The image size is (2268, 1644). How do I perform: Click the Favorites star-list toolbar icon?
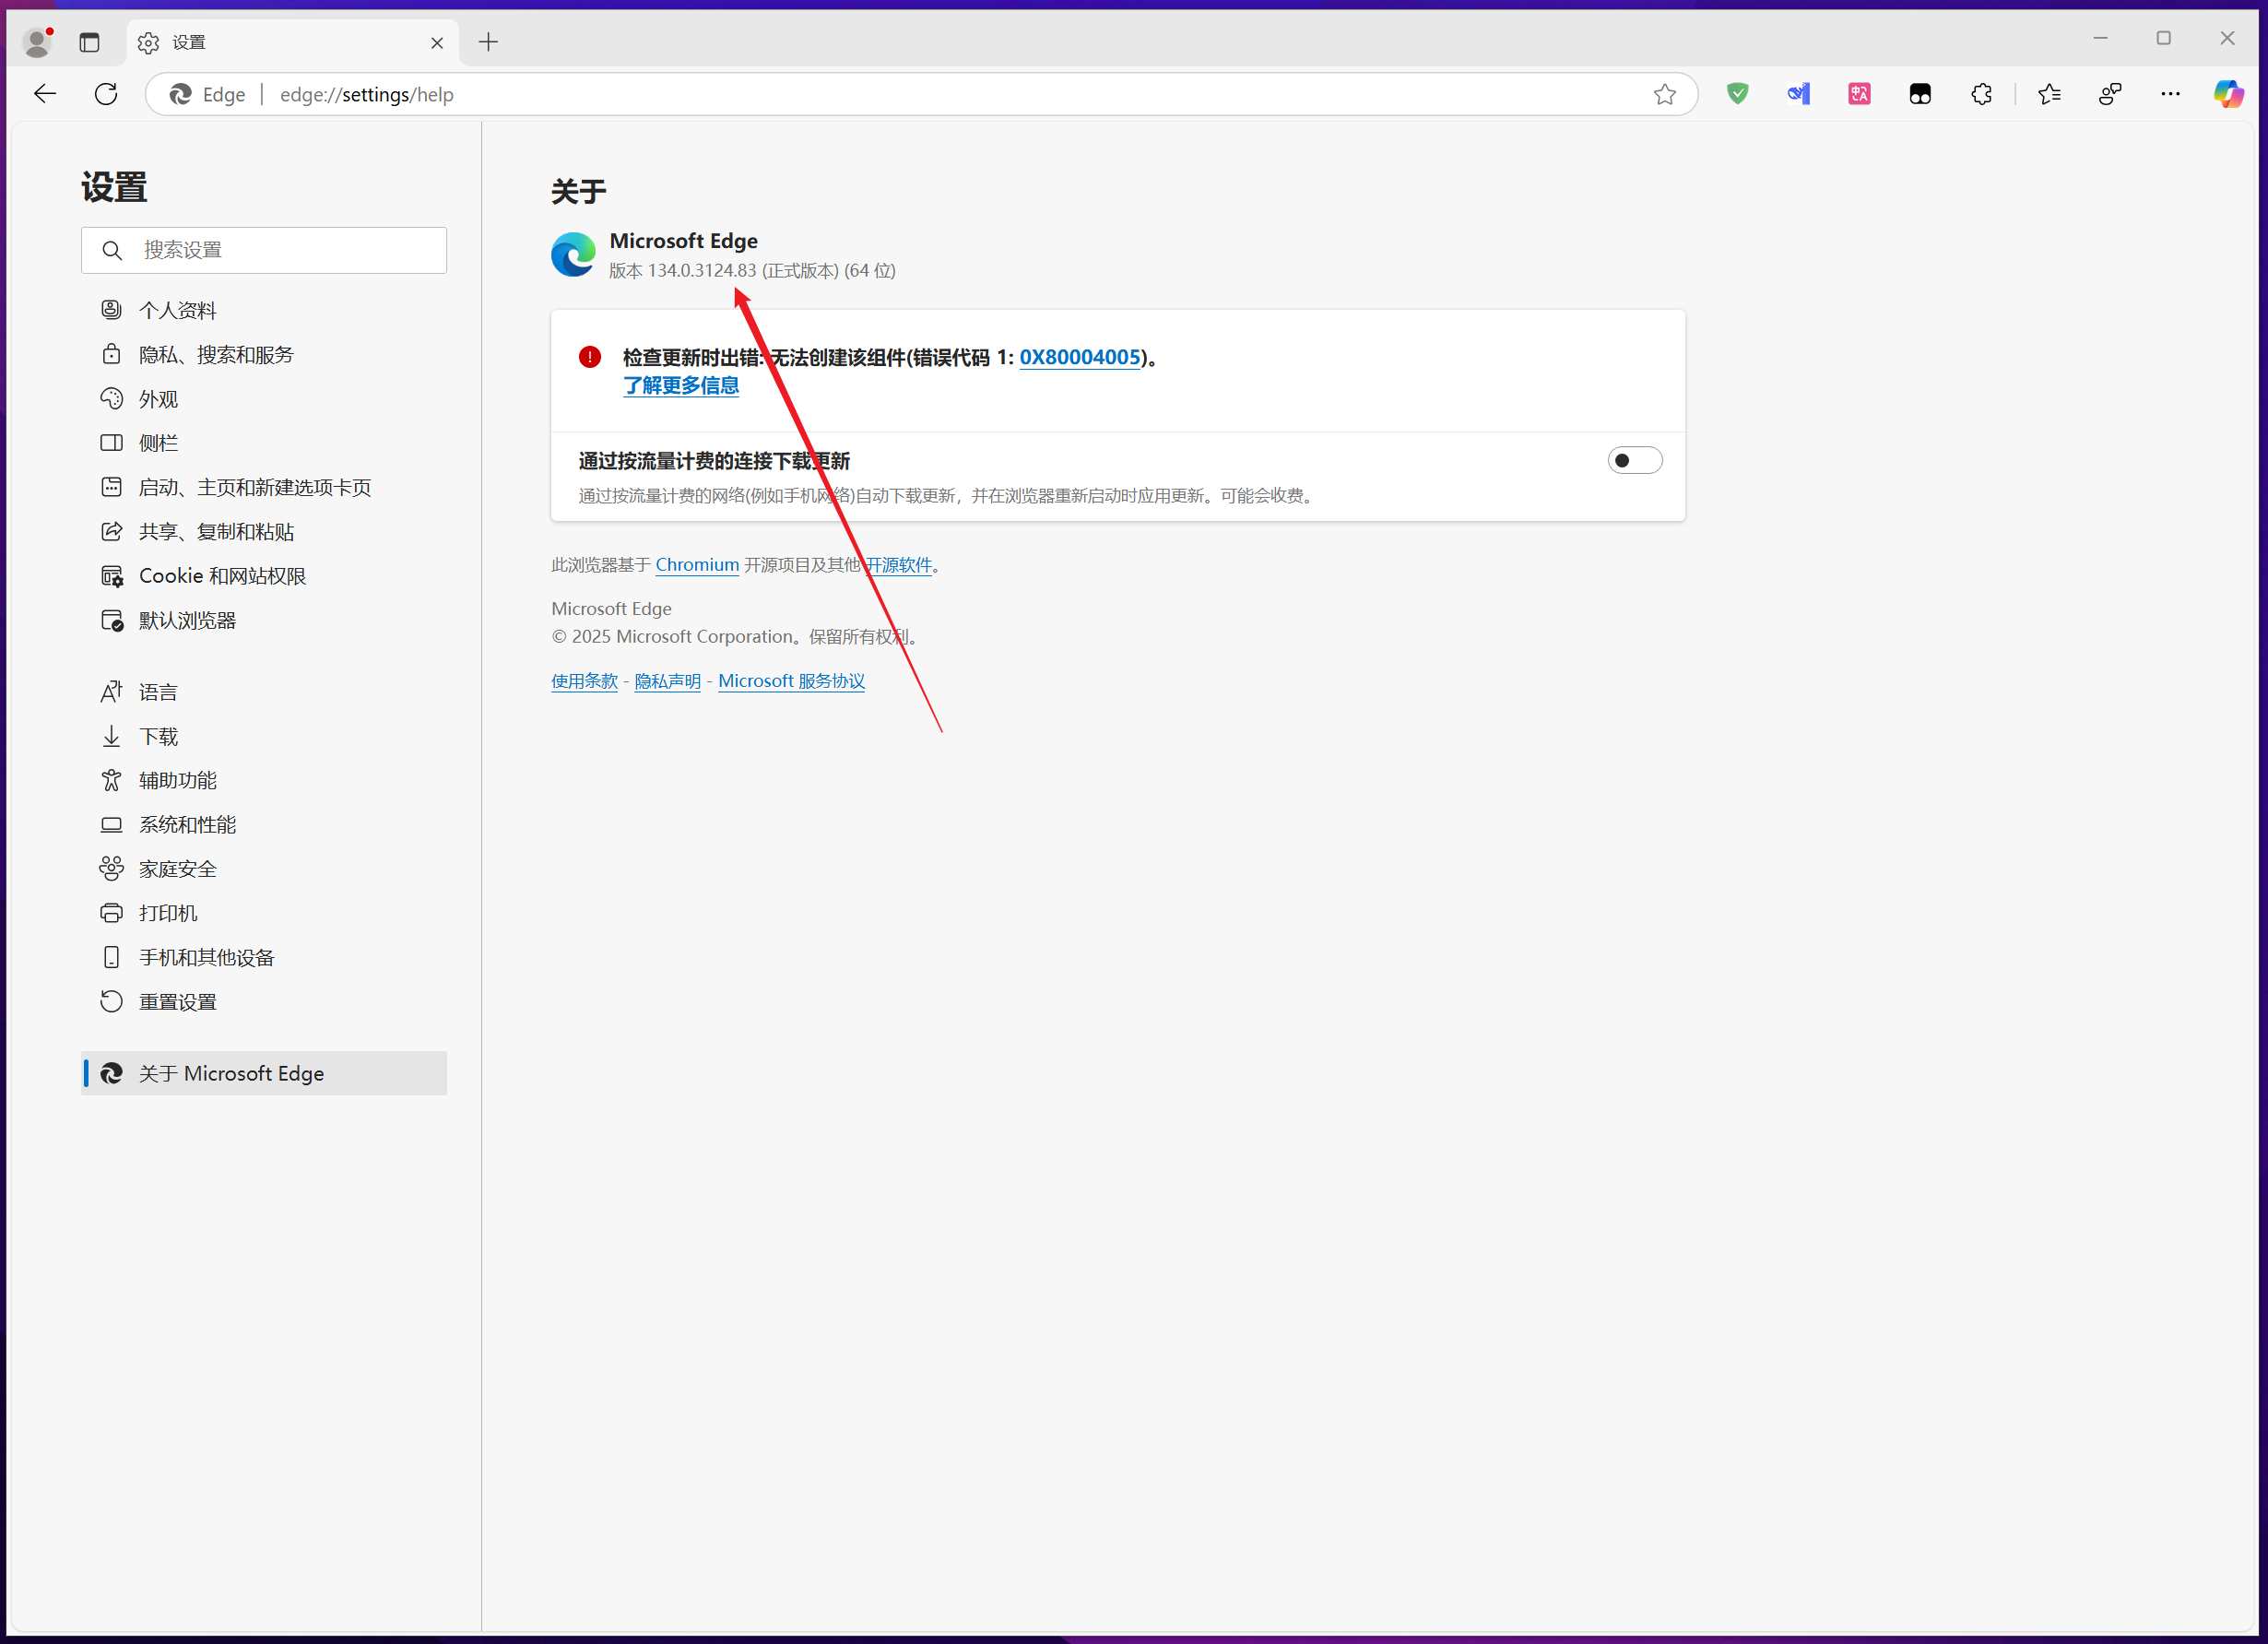[x=2049, y=94]
